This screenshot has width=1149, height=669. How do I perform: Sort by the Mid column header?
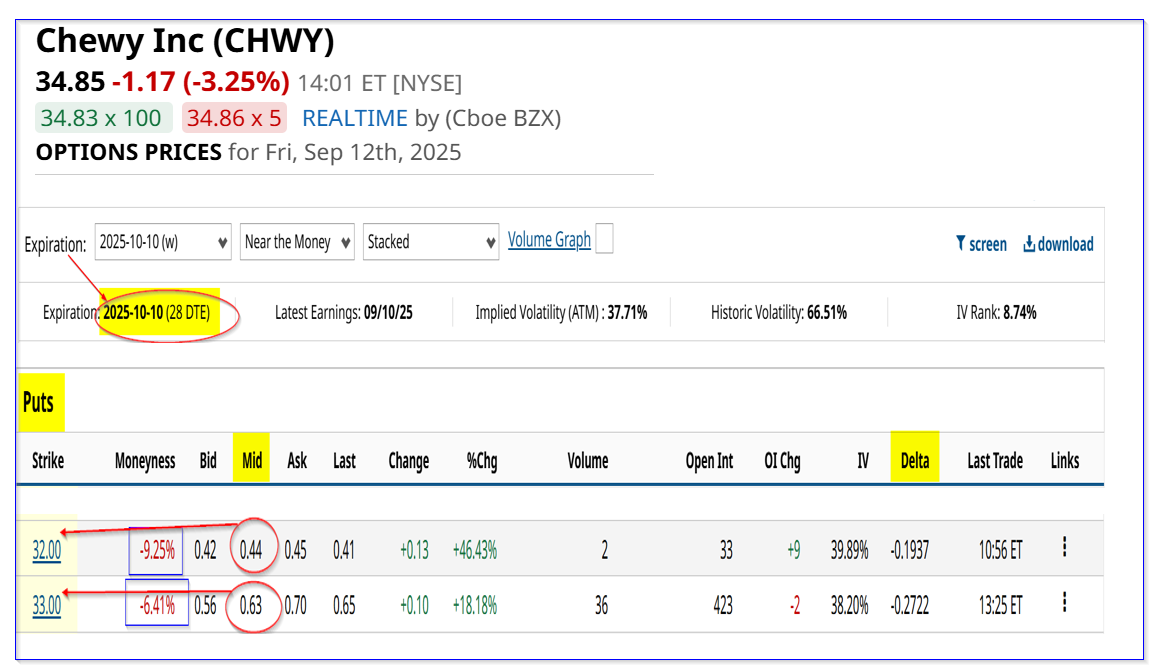(251, 461)
